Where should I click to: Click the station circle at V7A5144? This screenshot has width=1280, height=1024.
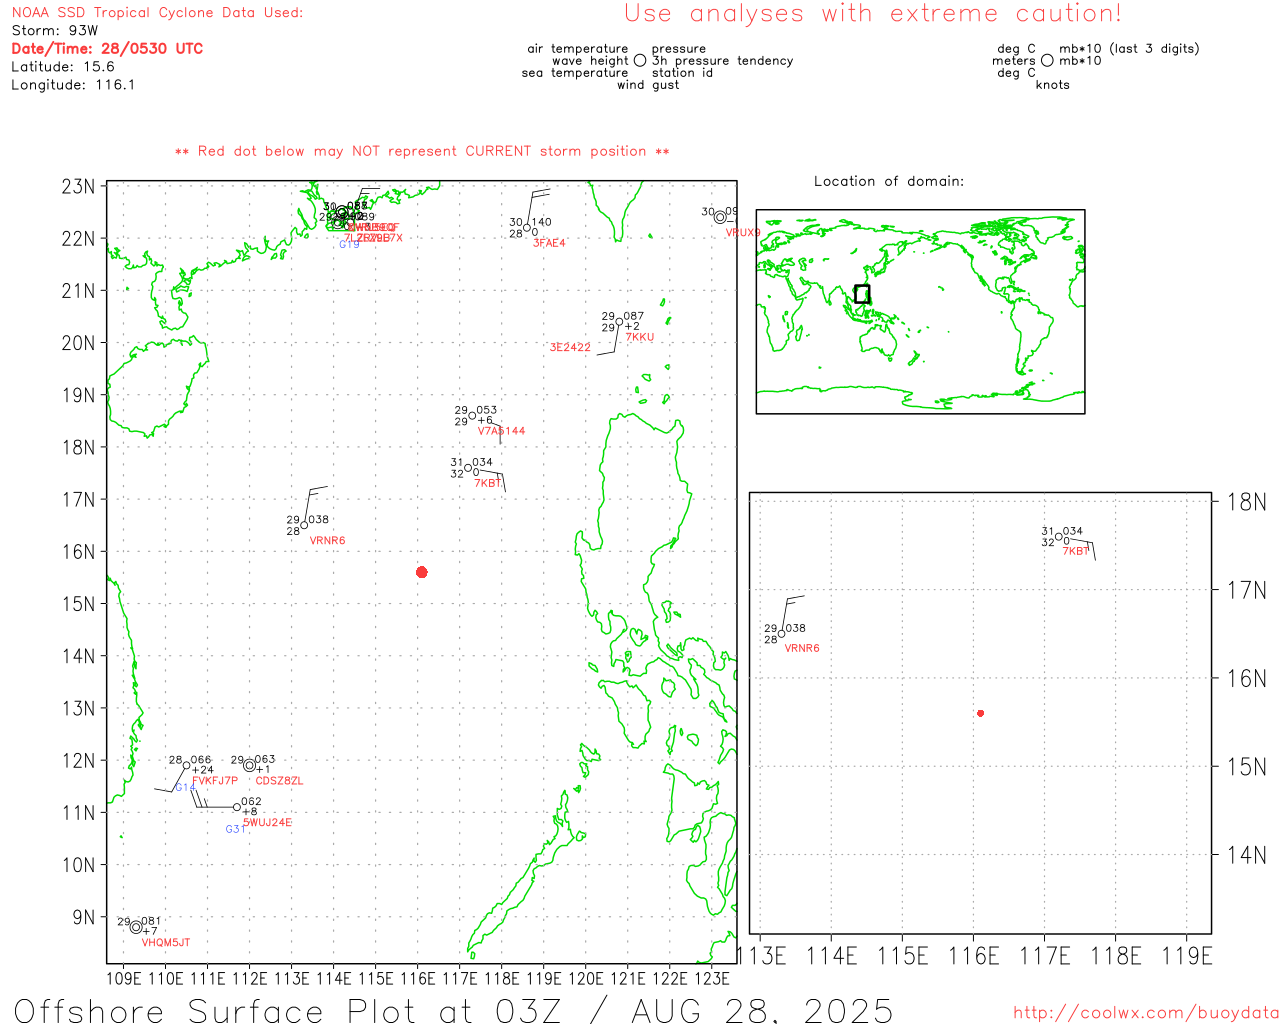click(x=472, y=415)
